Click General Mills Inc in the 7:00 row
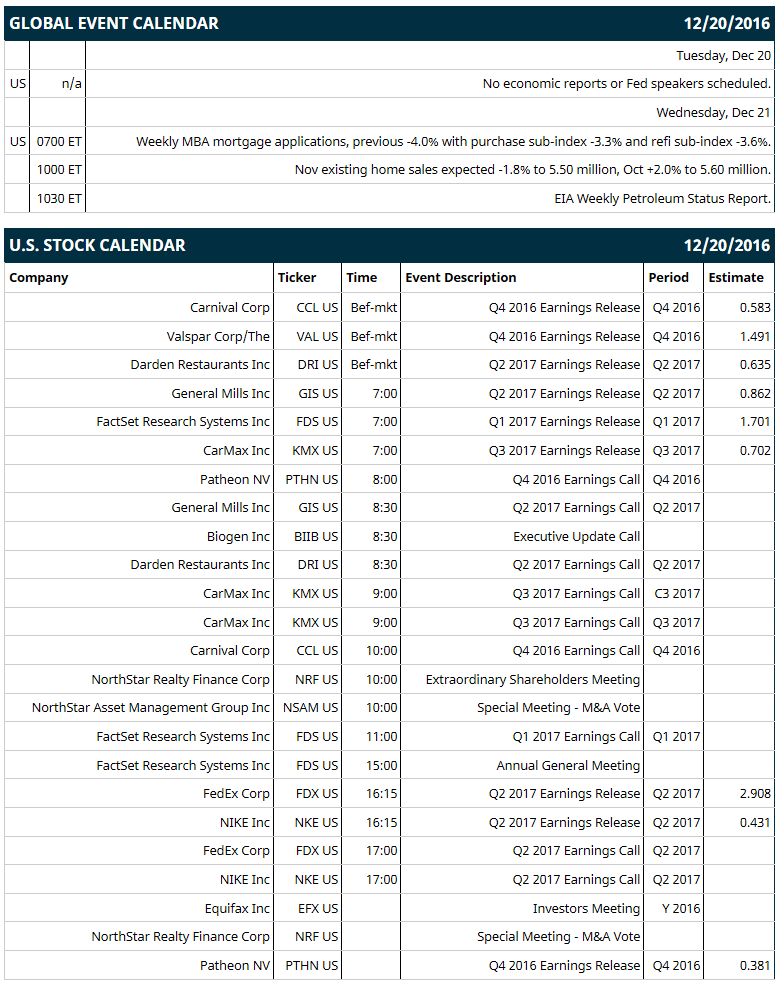 click(x=220, y=393)
